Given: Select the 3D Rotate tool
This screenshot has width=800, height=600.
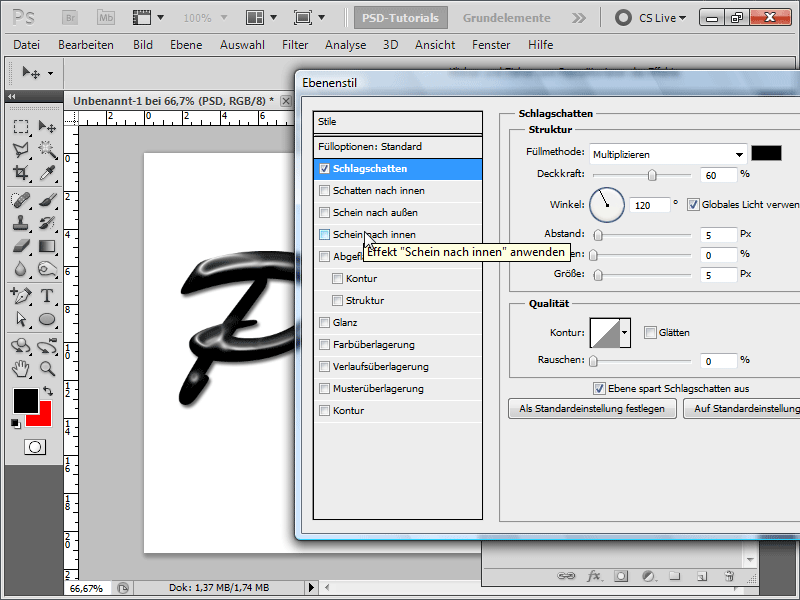Looking at the screenshot, I should 20,345.
